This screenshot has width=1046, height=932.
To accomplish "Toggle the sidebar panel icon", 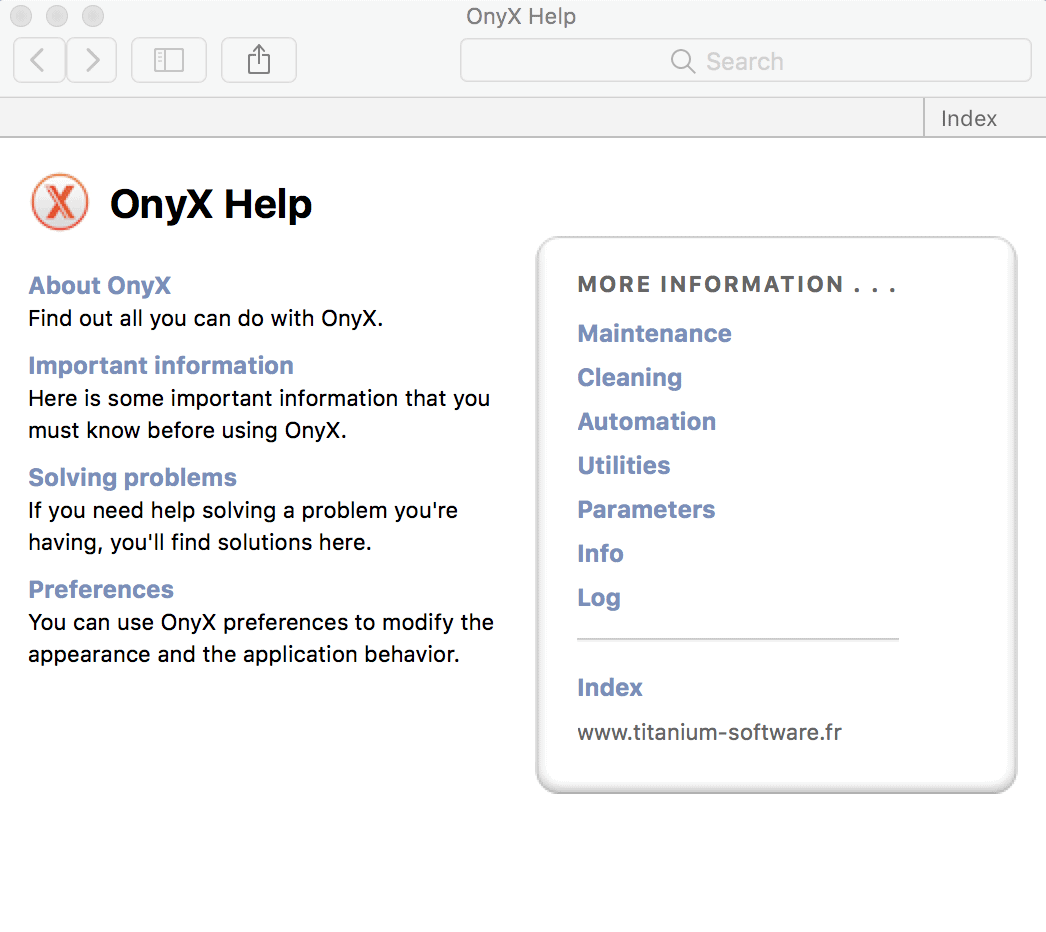I will click(x=168, y=60).
